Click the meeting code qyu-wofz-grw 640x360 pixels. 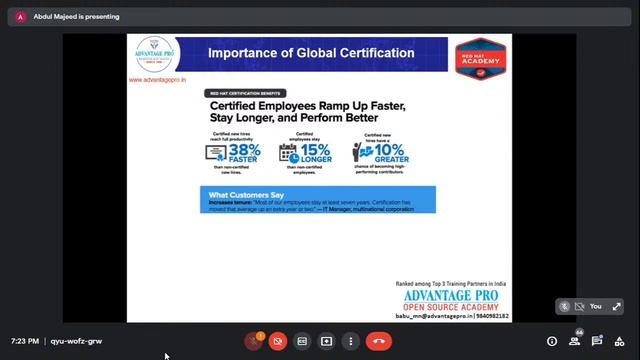(76, 341)
